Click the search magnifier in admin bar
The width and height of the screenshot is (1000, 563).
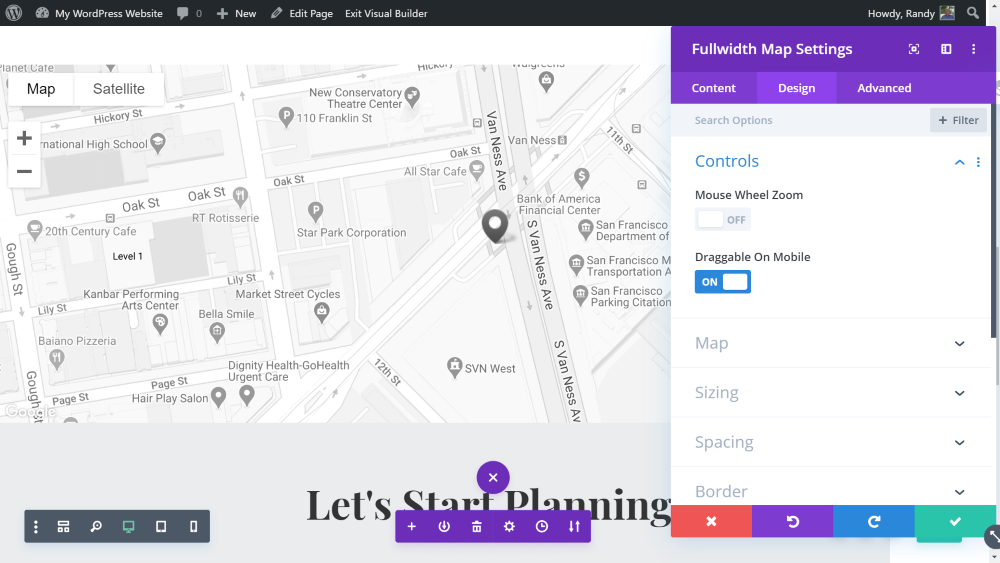pyautogui.click(x=973, y=13)
